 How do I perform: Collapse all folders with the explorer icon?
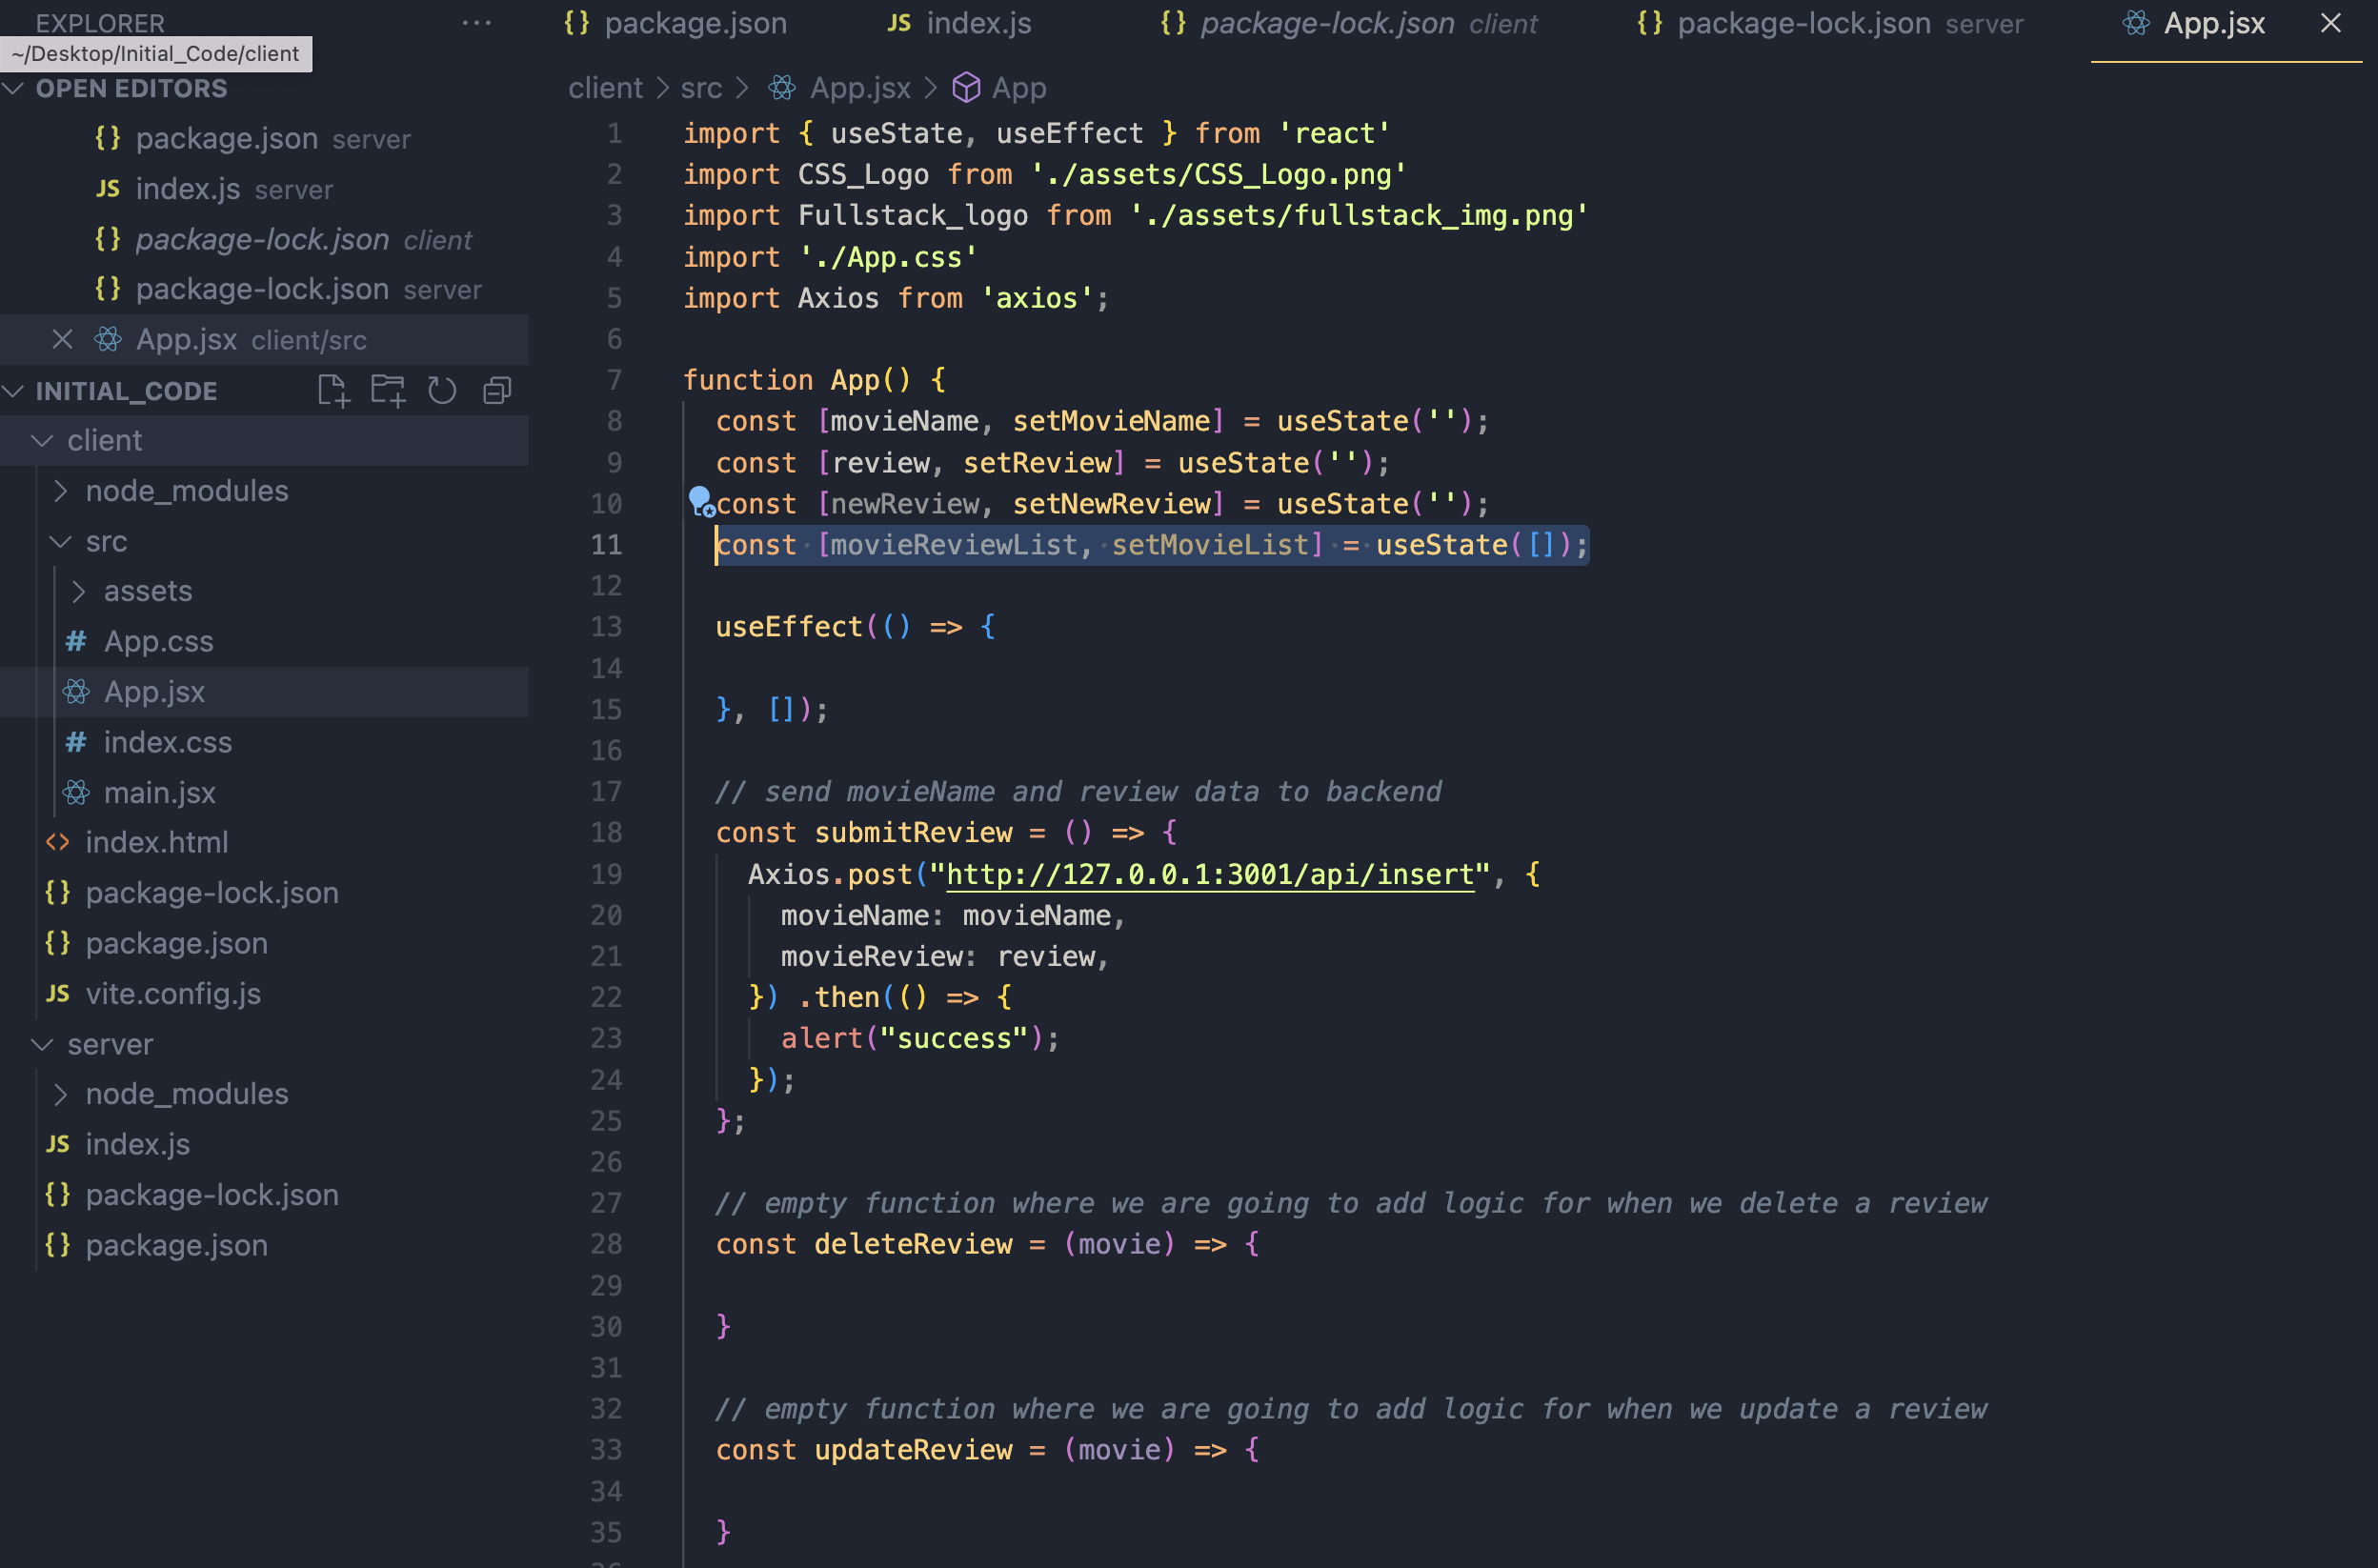(497, 391)
